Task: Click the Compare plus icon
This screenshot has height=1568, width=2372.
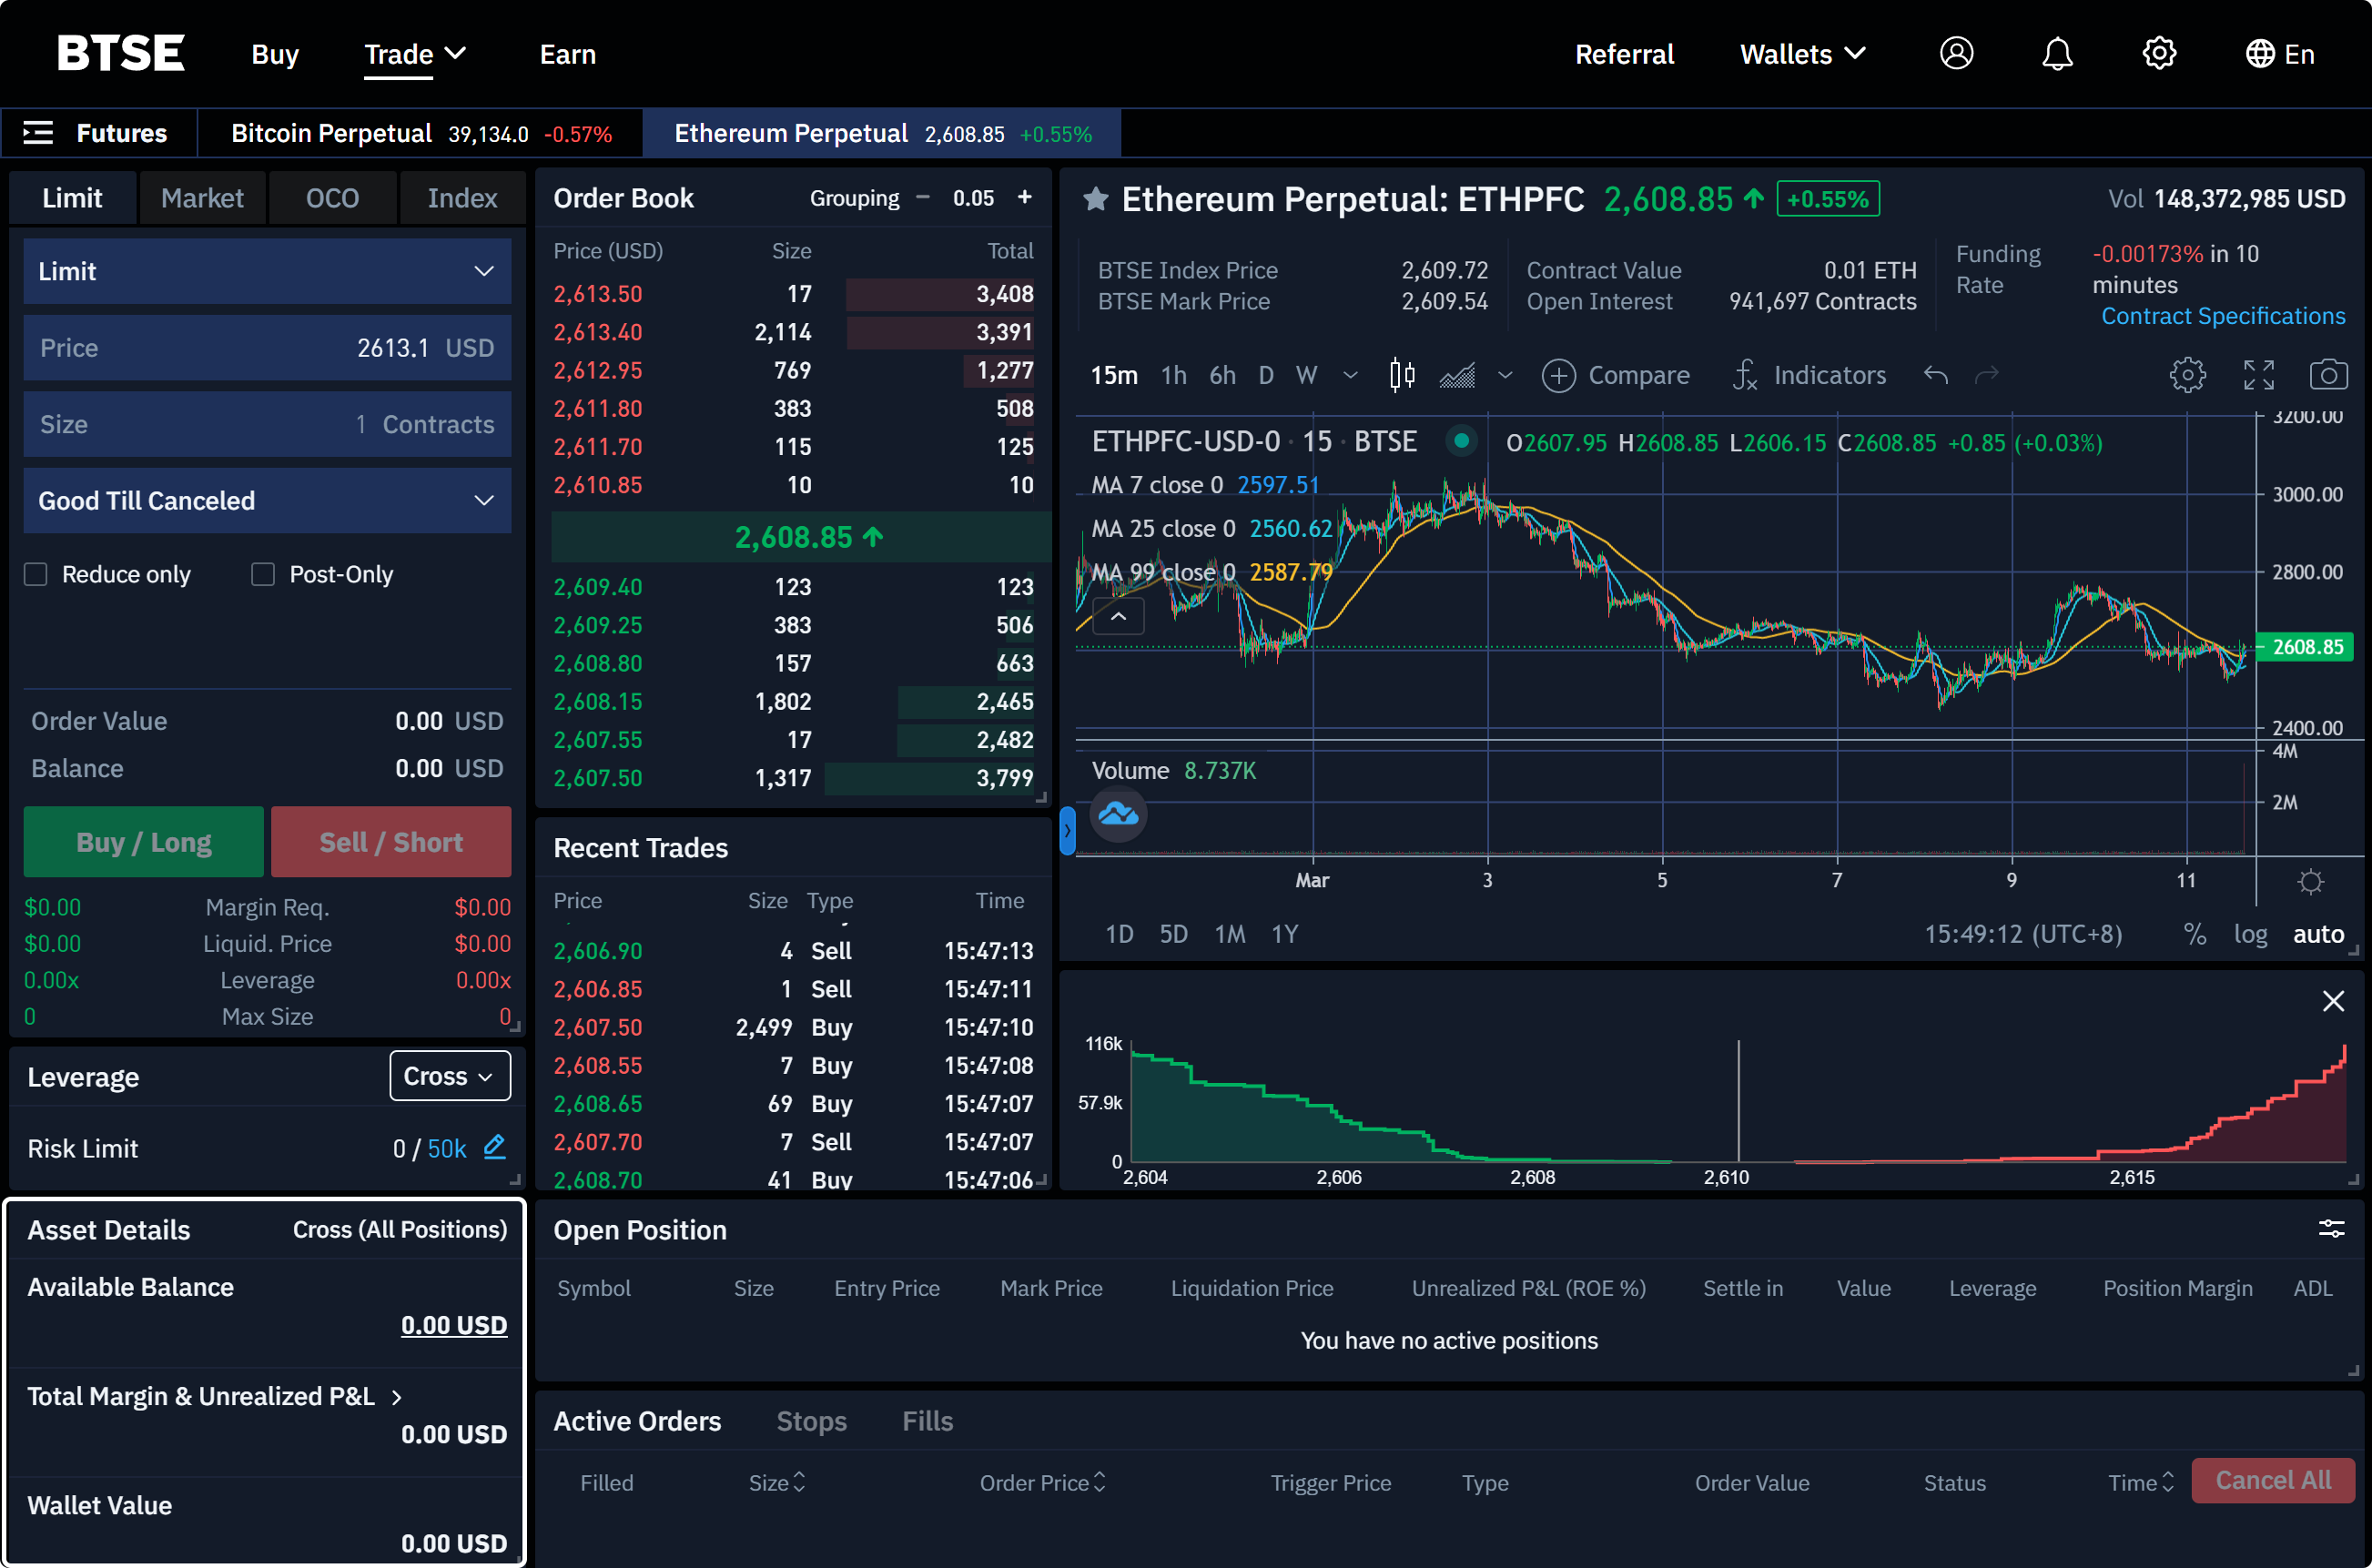Action: [1558, 376]
